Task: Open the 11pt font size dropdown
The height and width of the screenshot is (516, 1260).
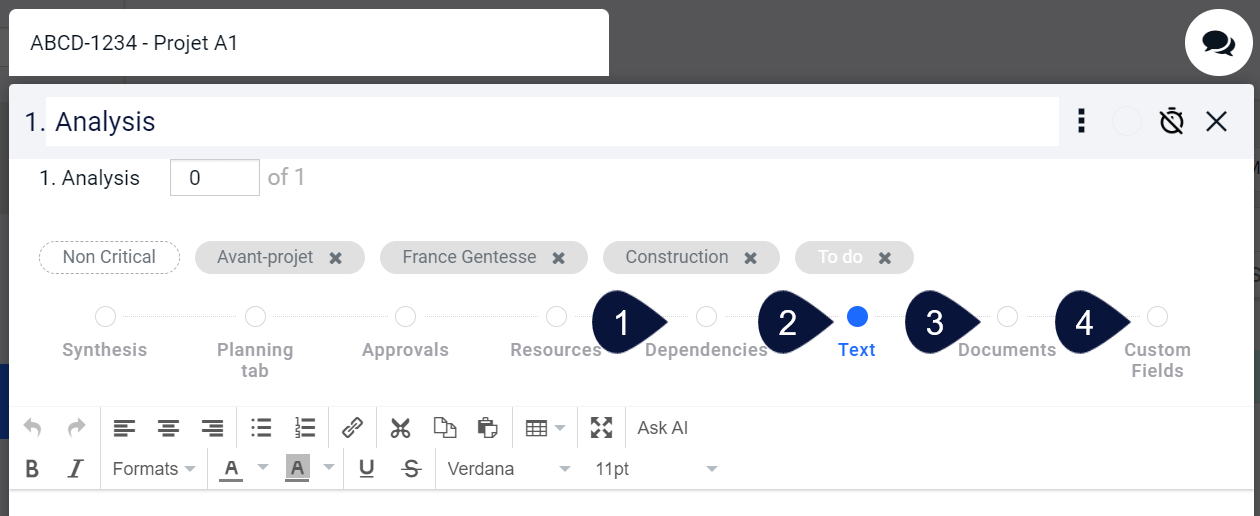Action: tap(656, 469)
